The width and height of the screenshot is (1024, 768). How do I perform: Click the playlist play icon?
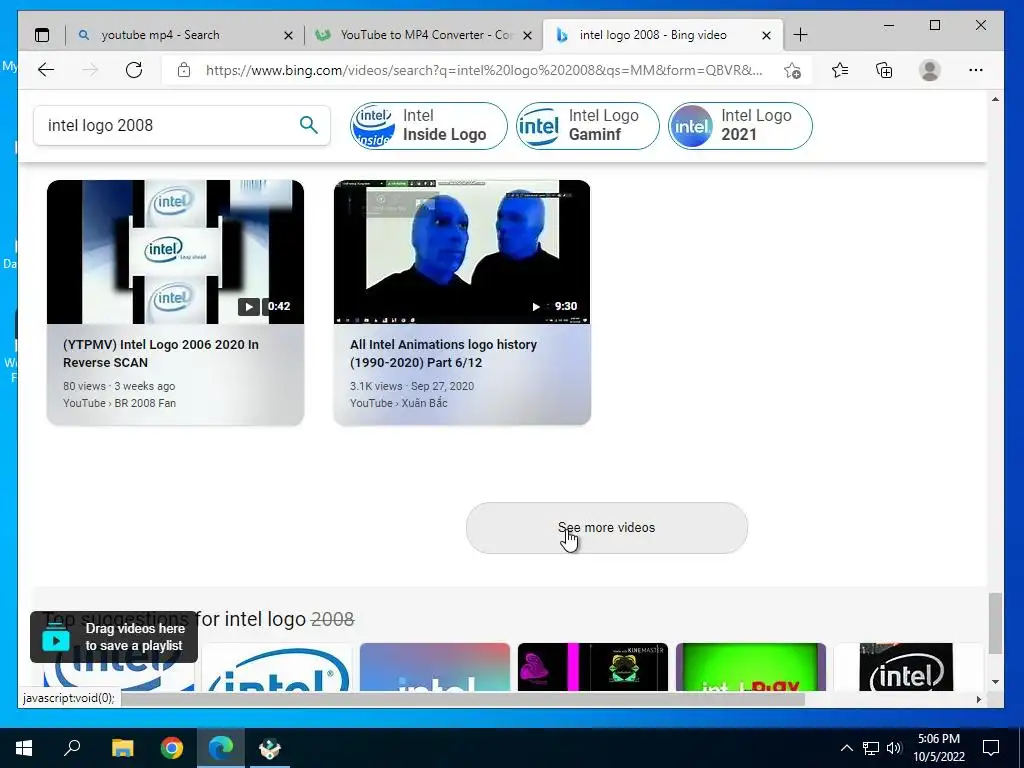click(56, 638)
